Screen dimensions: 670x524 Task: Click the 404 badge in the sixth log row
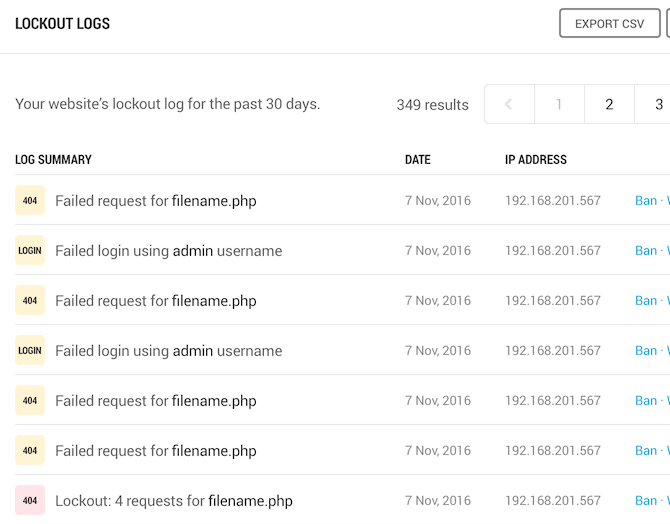click(30, 450)
